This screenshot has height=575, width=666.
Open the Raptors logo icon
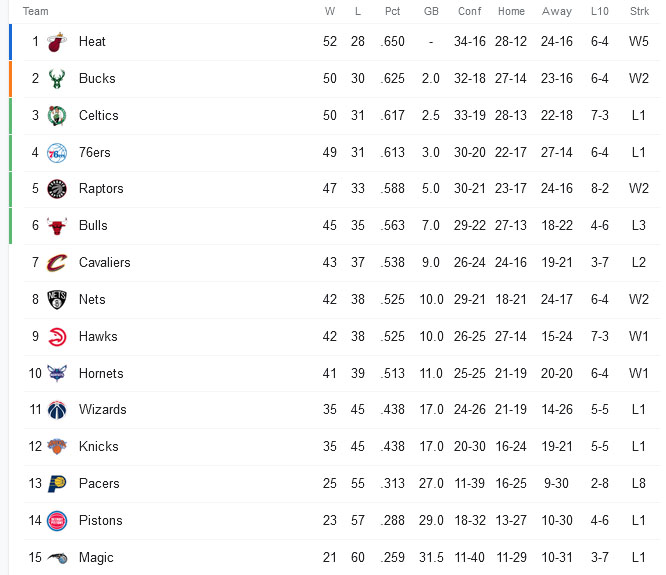click(57, 189)
